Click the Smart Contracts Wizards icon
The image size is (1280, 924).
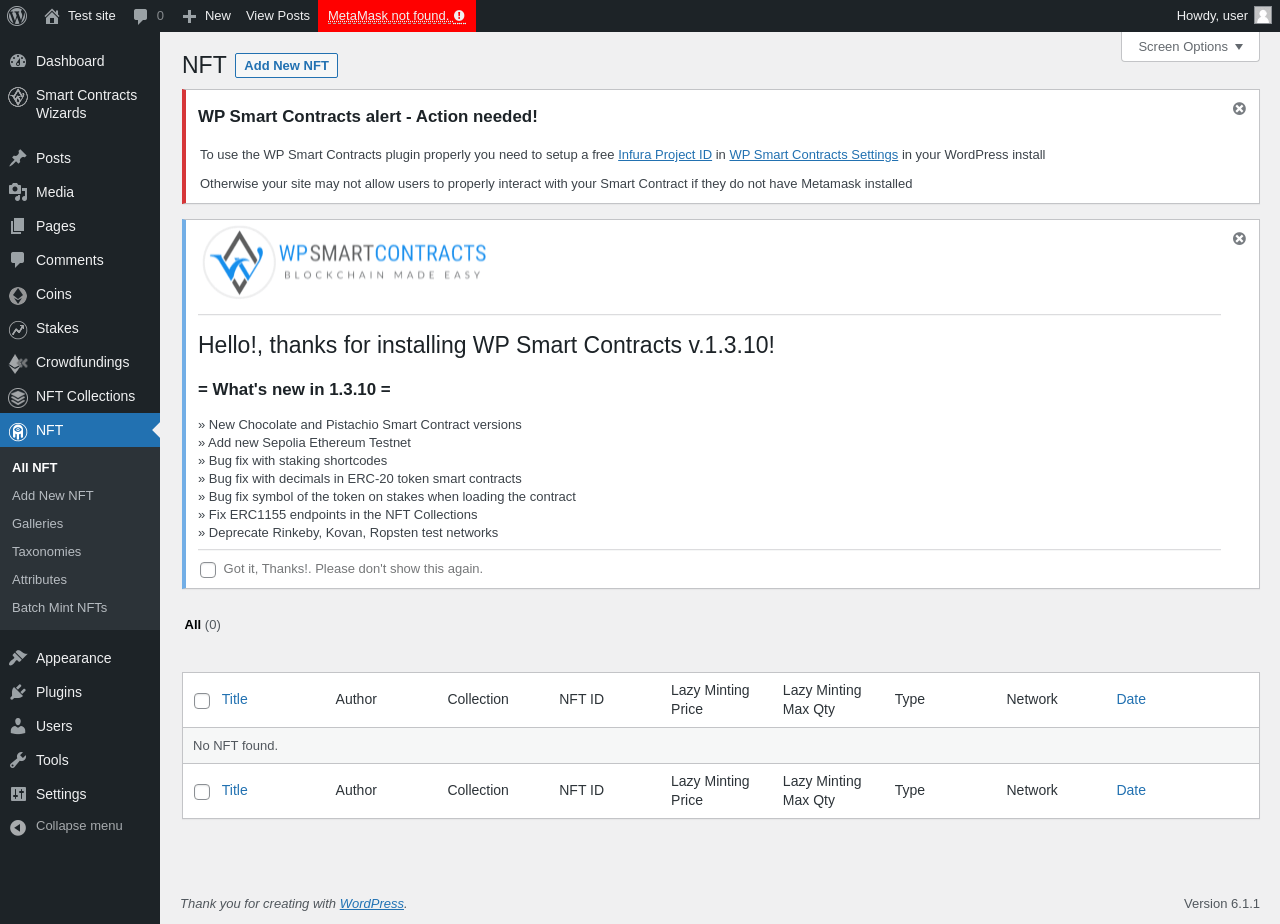[x=18, y=97]
